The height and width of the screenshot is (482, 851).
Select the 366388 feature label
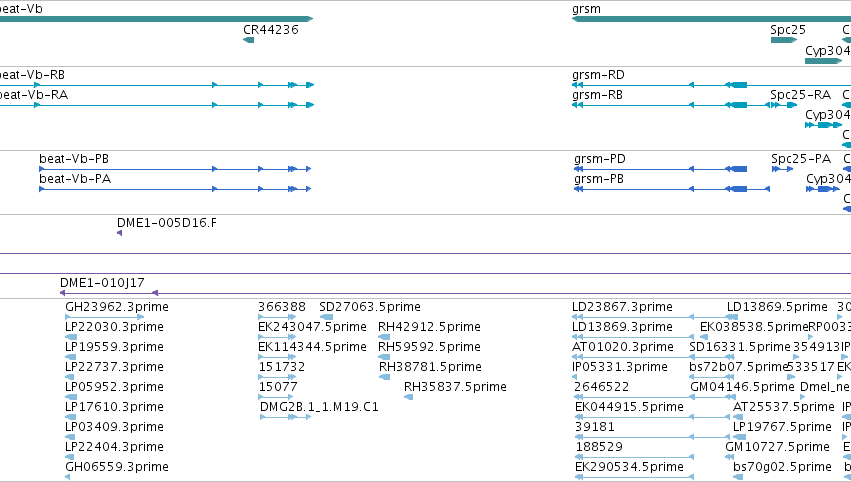pyautogui.click(x=282, y=307)
